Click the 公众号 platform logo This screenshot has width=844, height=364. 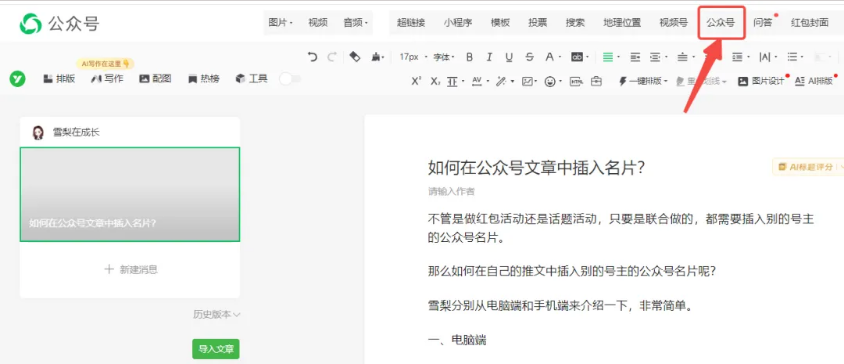(59, 24)
